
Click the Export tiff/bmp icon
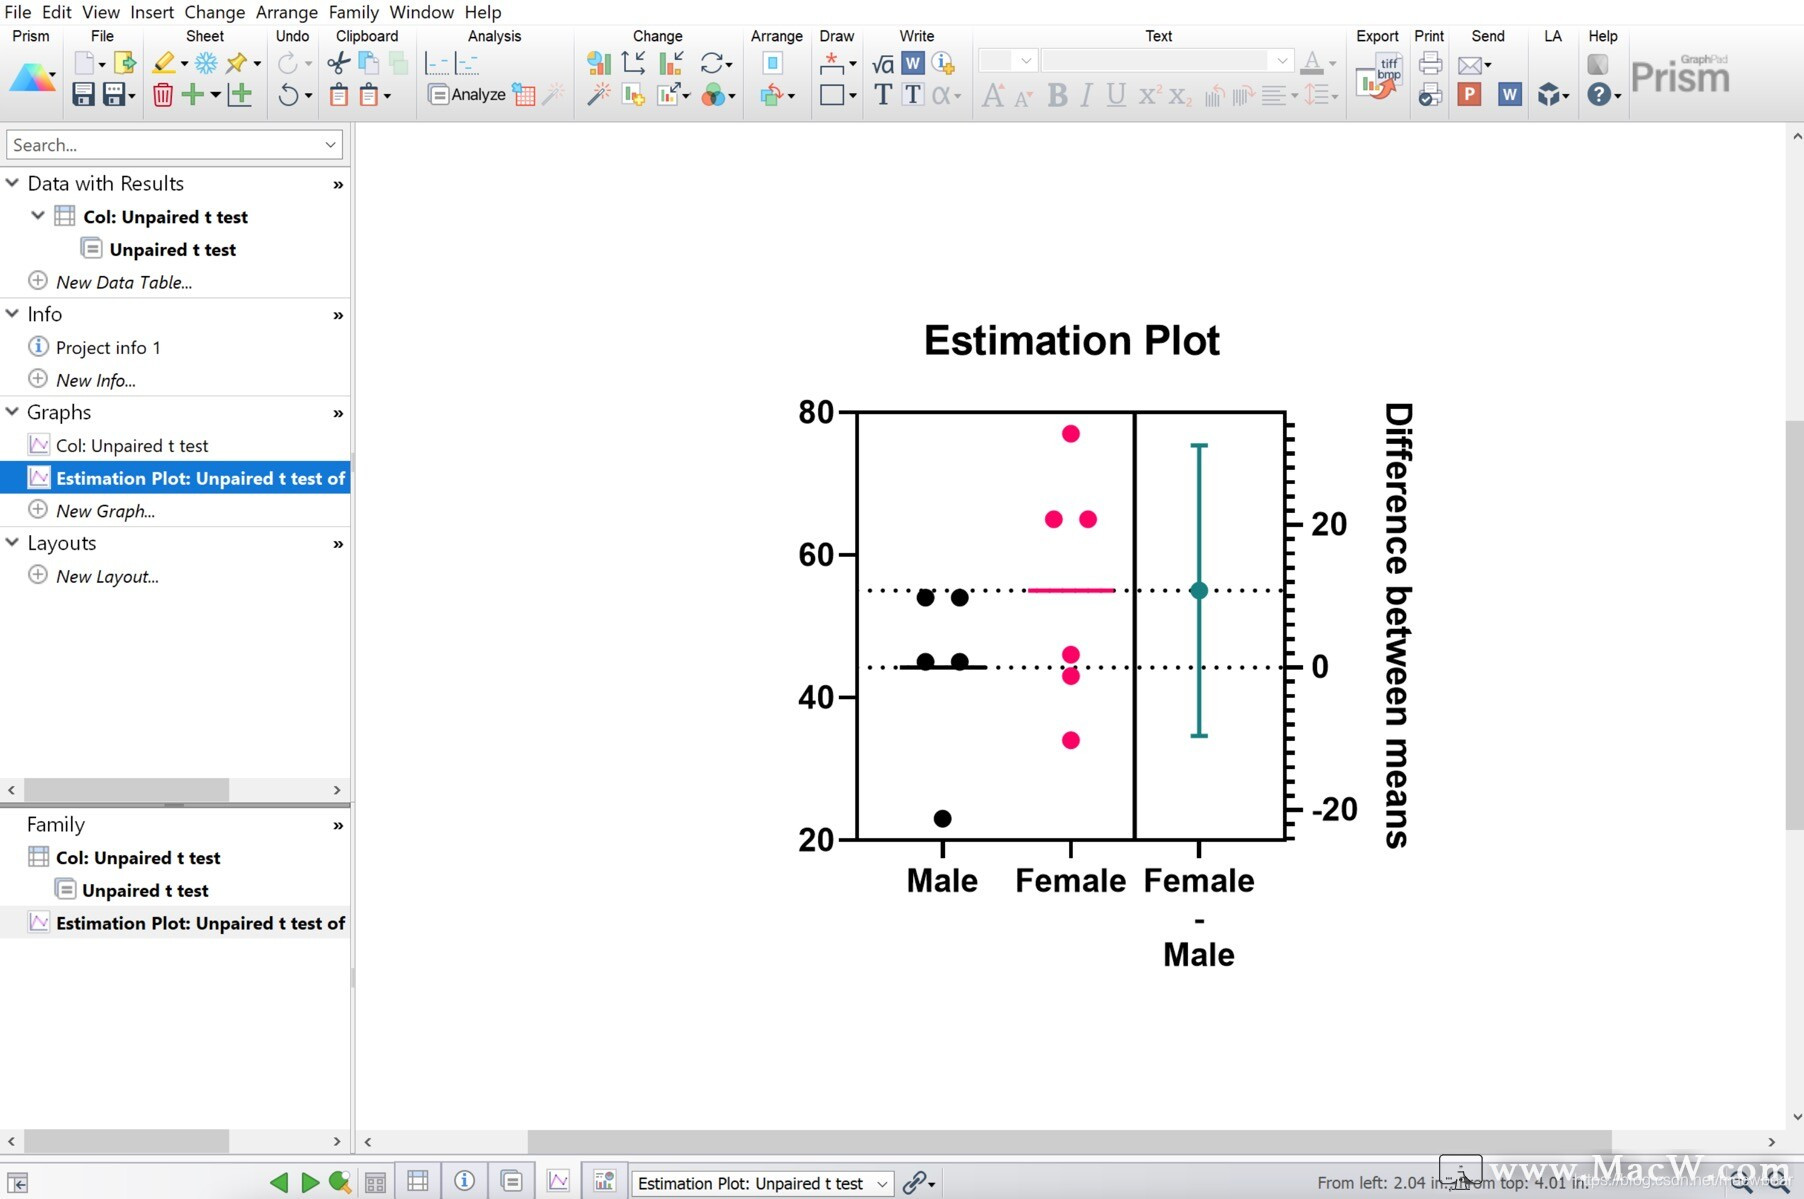1378,78
